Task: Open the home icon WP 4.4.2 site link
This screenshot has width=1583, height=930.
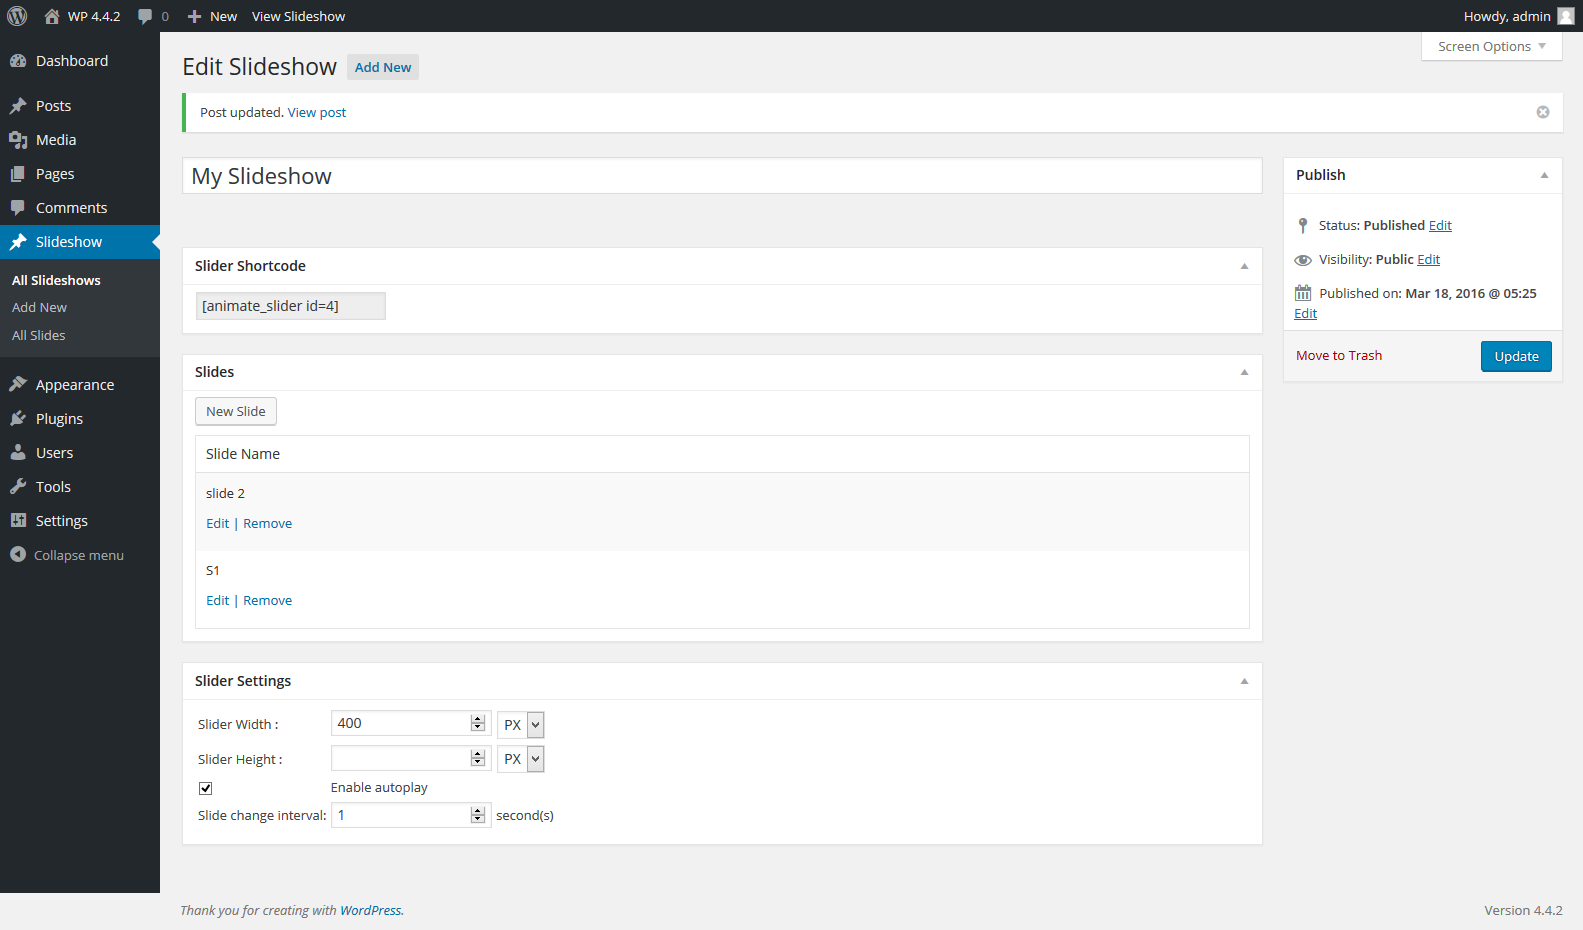Action: [82, 16]
